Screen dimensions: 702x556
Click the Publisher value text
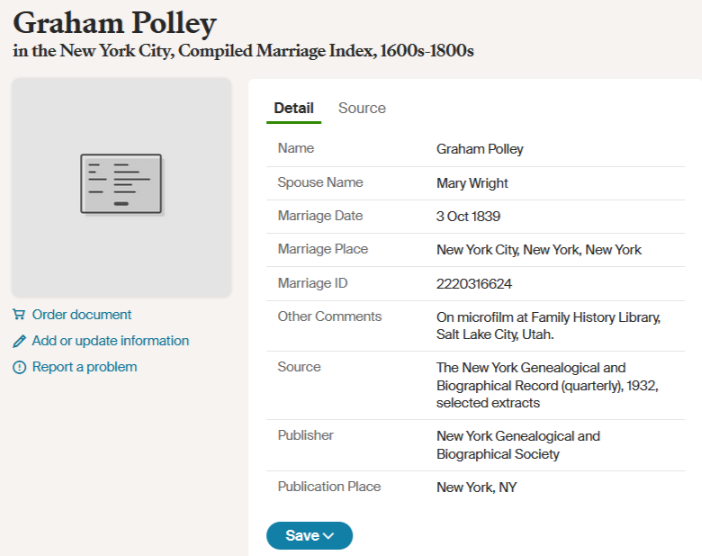[x=518, y=445]
